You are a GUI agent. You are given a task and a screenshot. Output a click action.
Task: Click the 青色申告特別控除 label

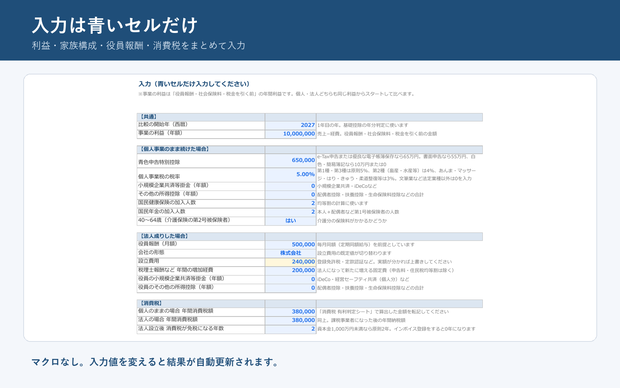pos(159,162)
